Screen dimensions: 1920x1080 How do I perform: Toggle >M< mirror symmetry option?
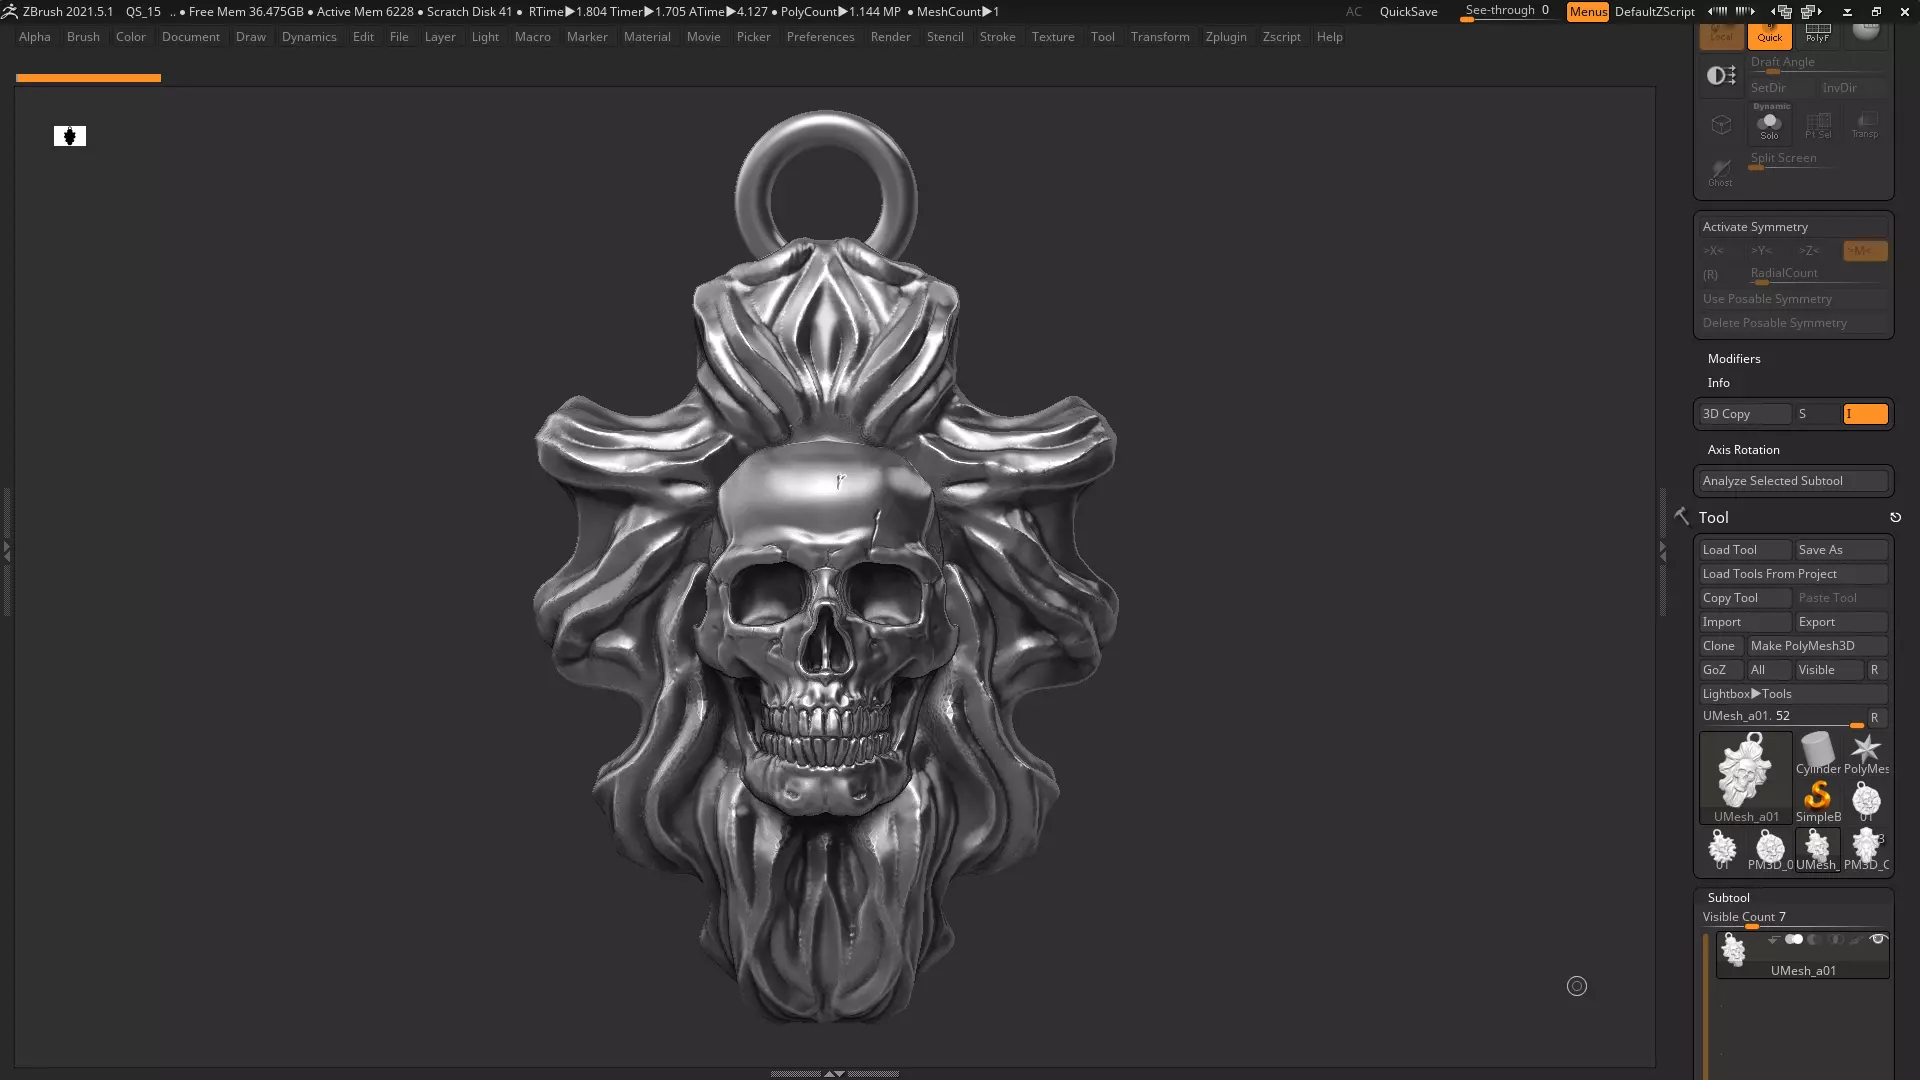pyautogui.click(x=1865, y=251)
